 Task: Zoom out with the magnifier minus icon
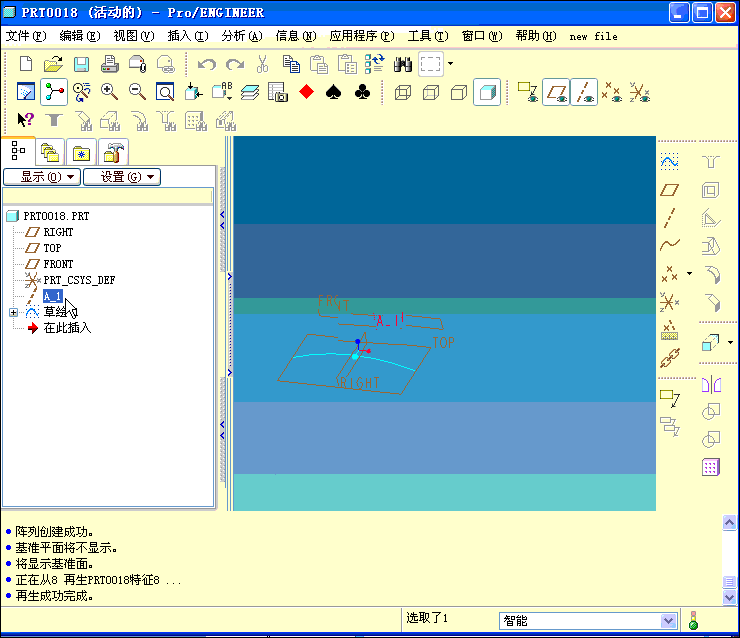(137, 92)
